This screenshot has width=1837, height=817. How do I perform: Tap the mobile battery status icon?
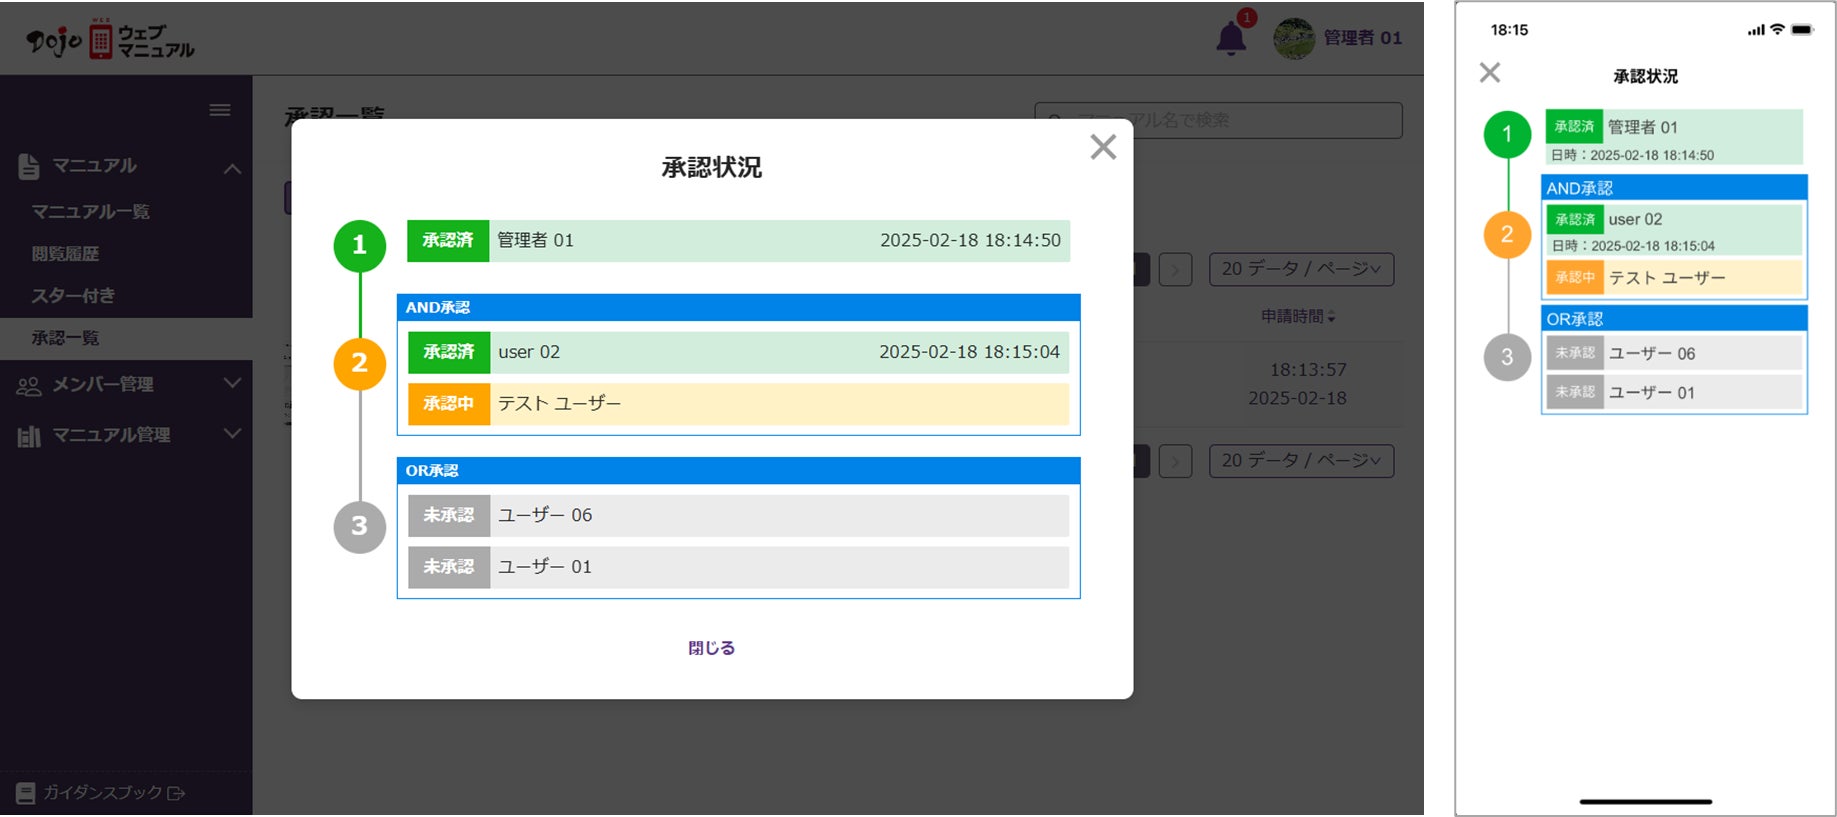tap(1802, 30)
